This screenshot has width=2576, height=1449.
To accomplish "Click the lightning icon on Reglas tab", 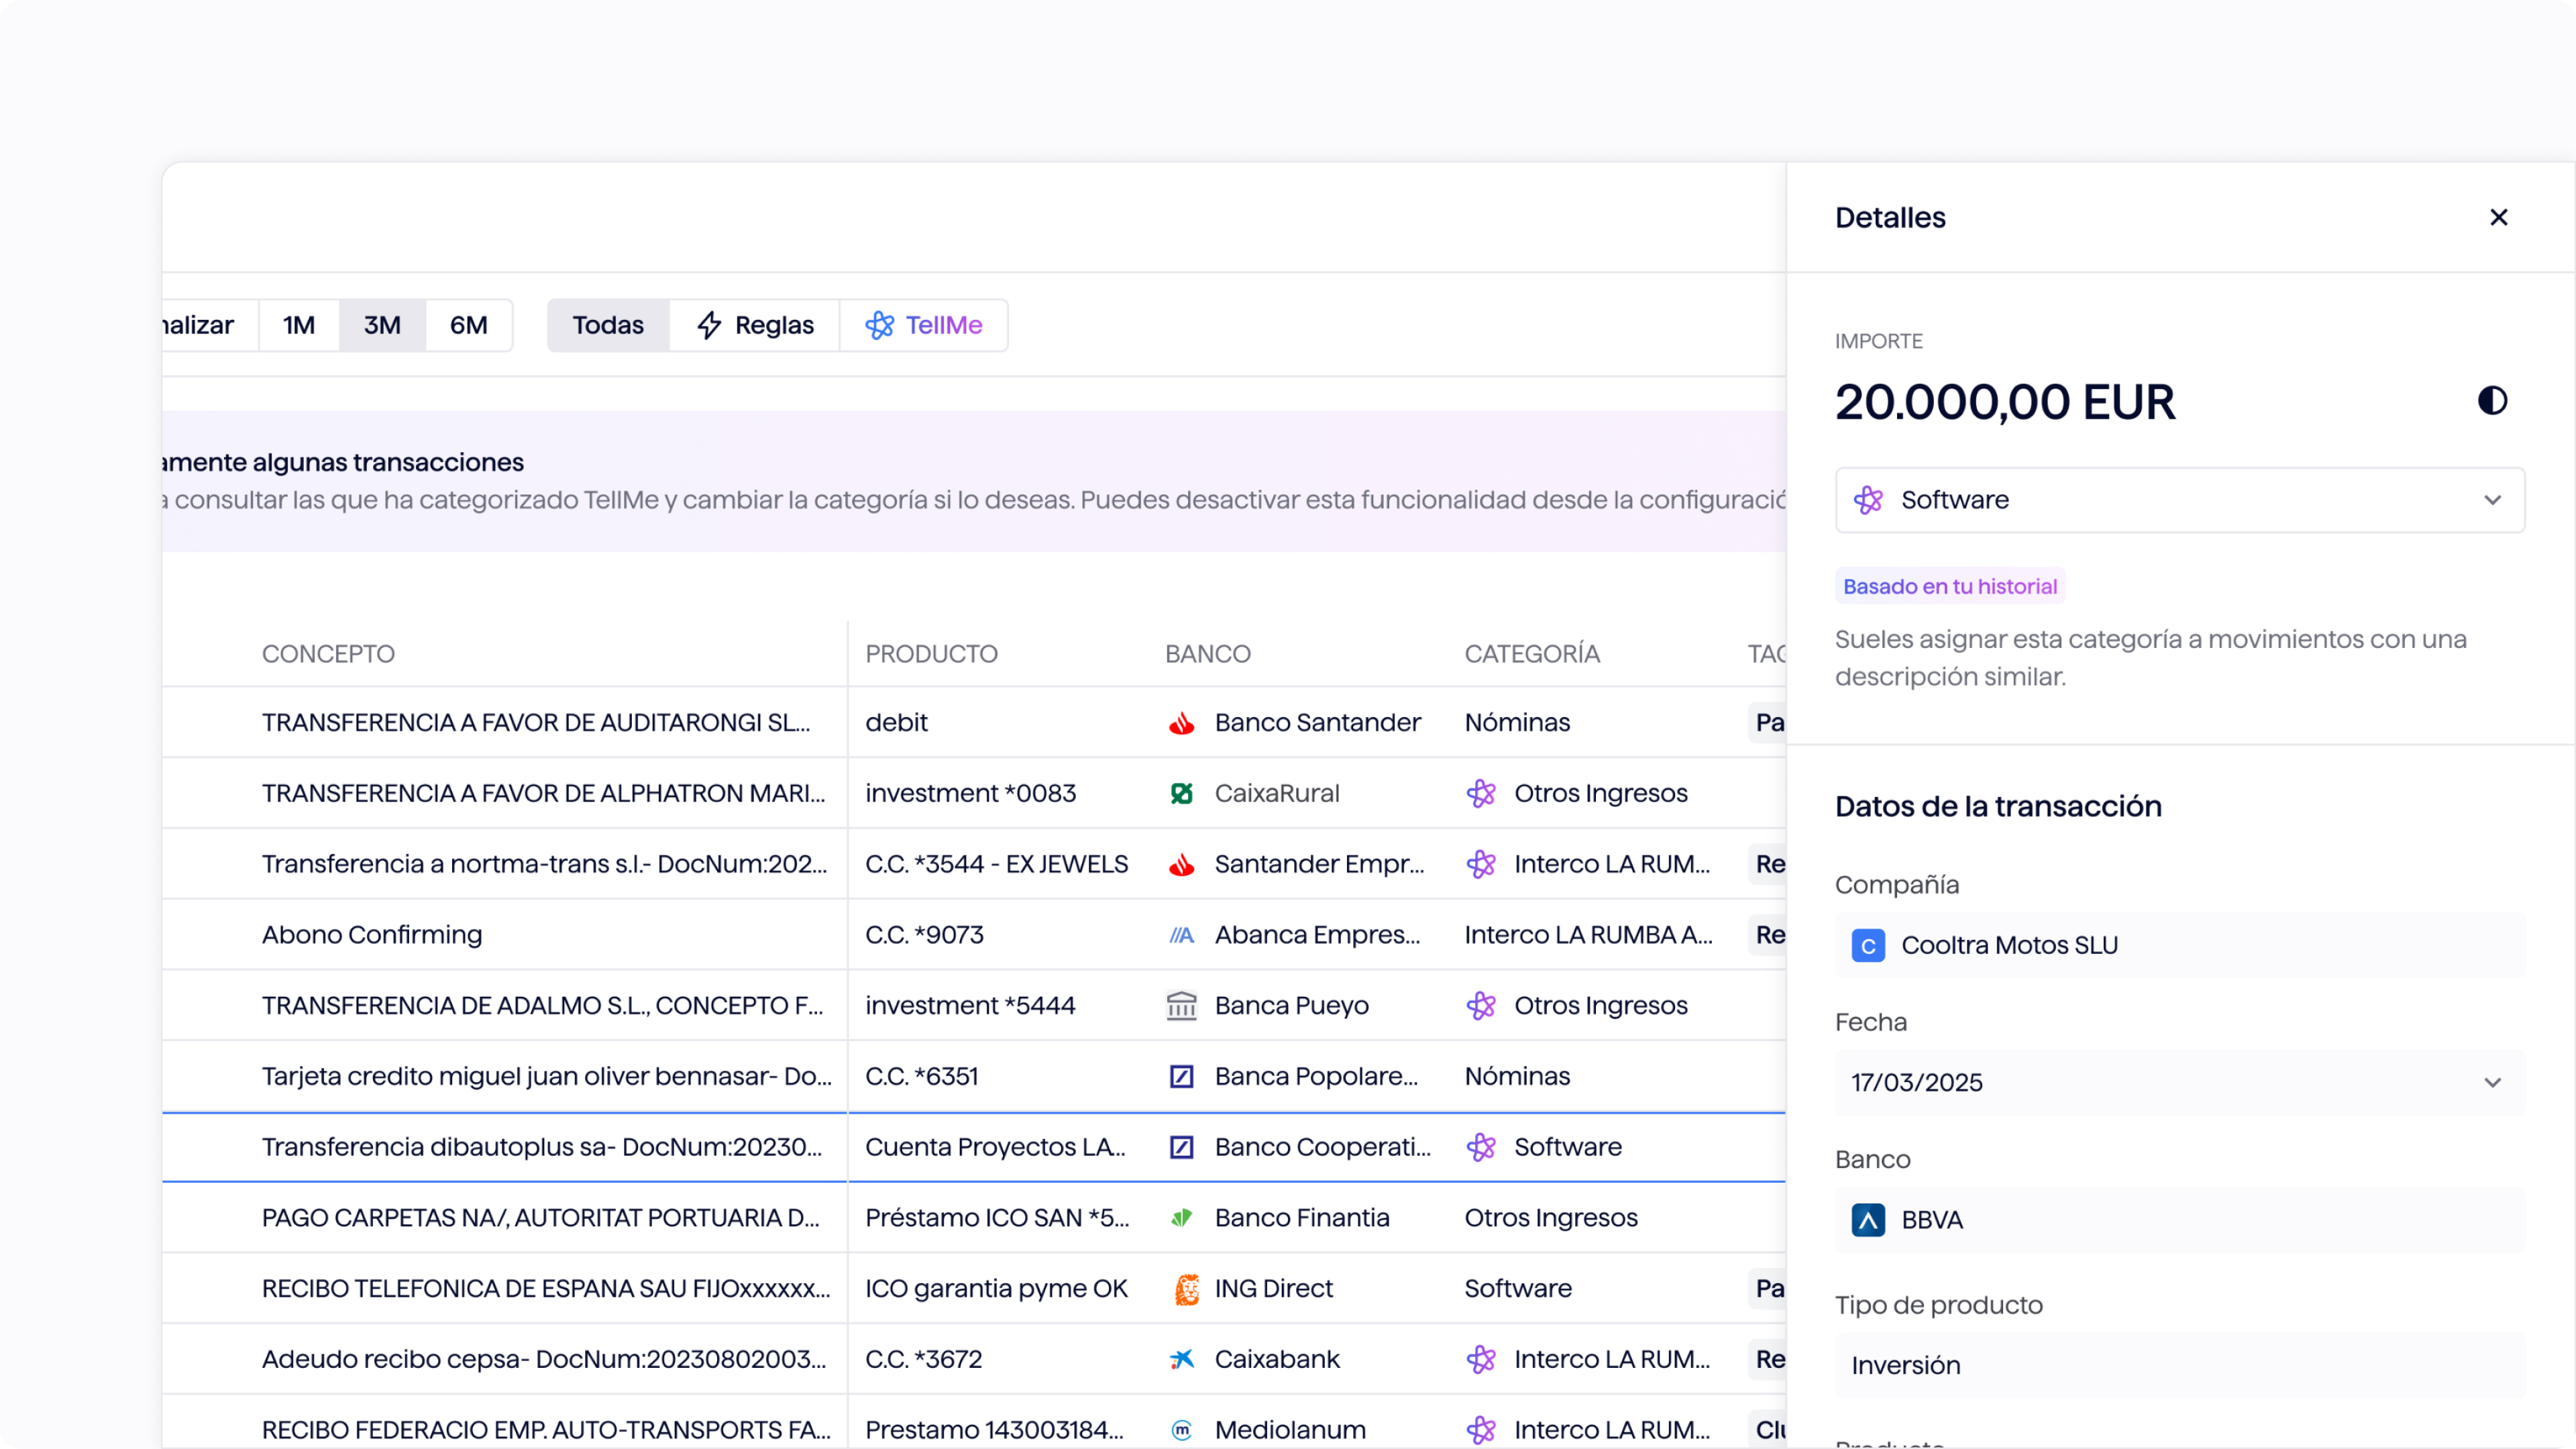I will (x=709, y=325).
